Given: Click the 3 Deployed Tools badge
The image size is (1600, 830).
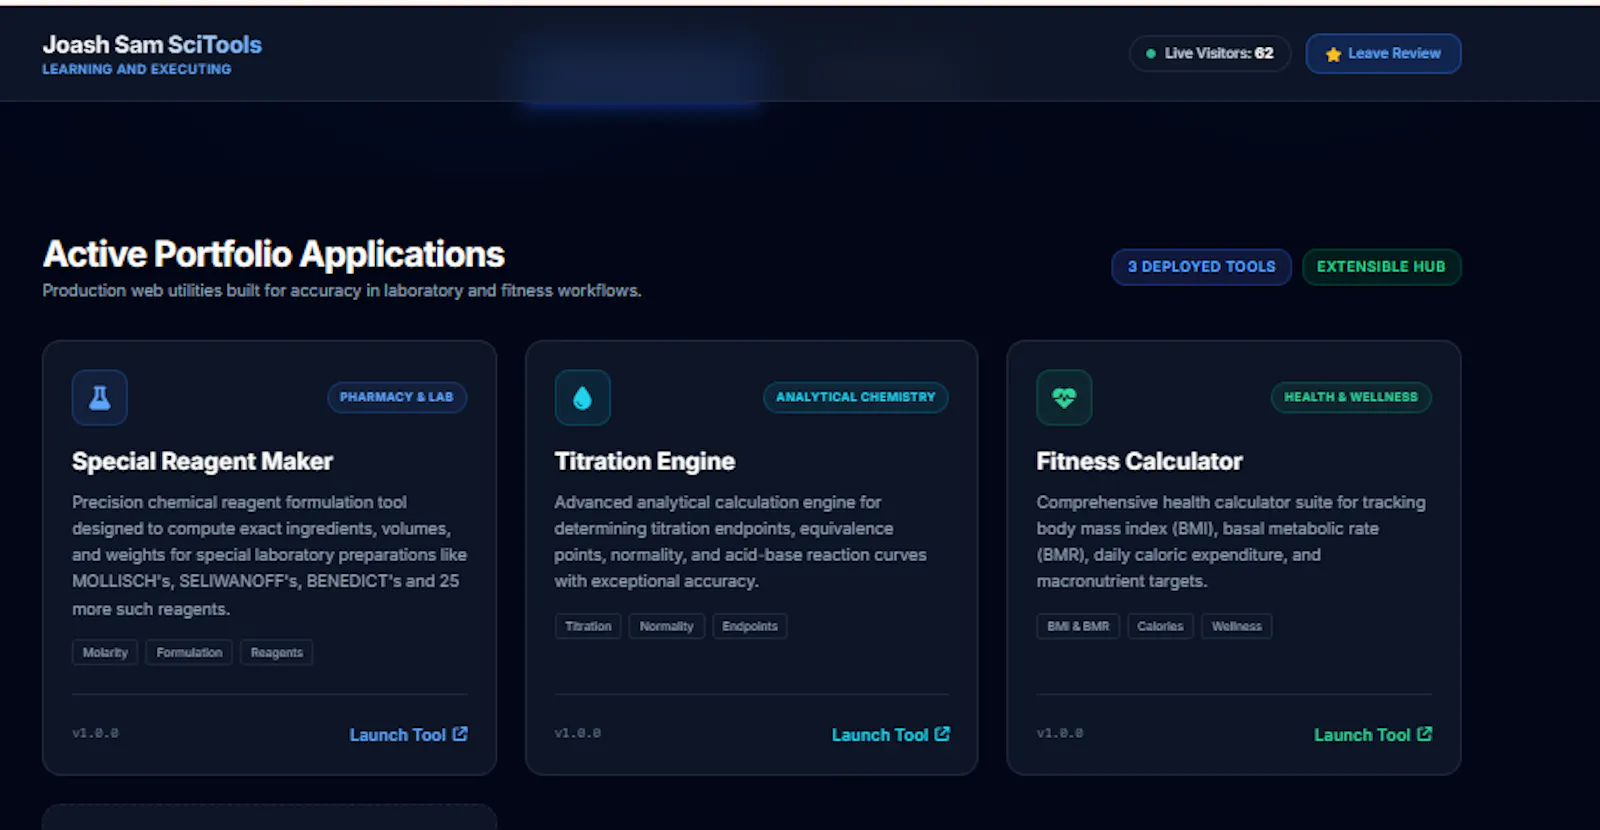Looking at the screenshot, I should pos(1201,267).
